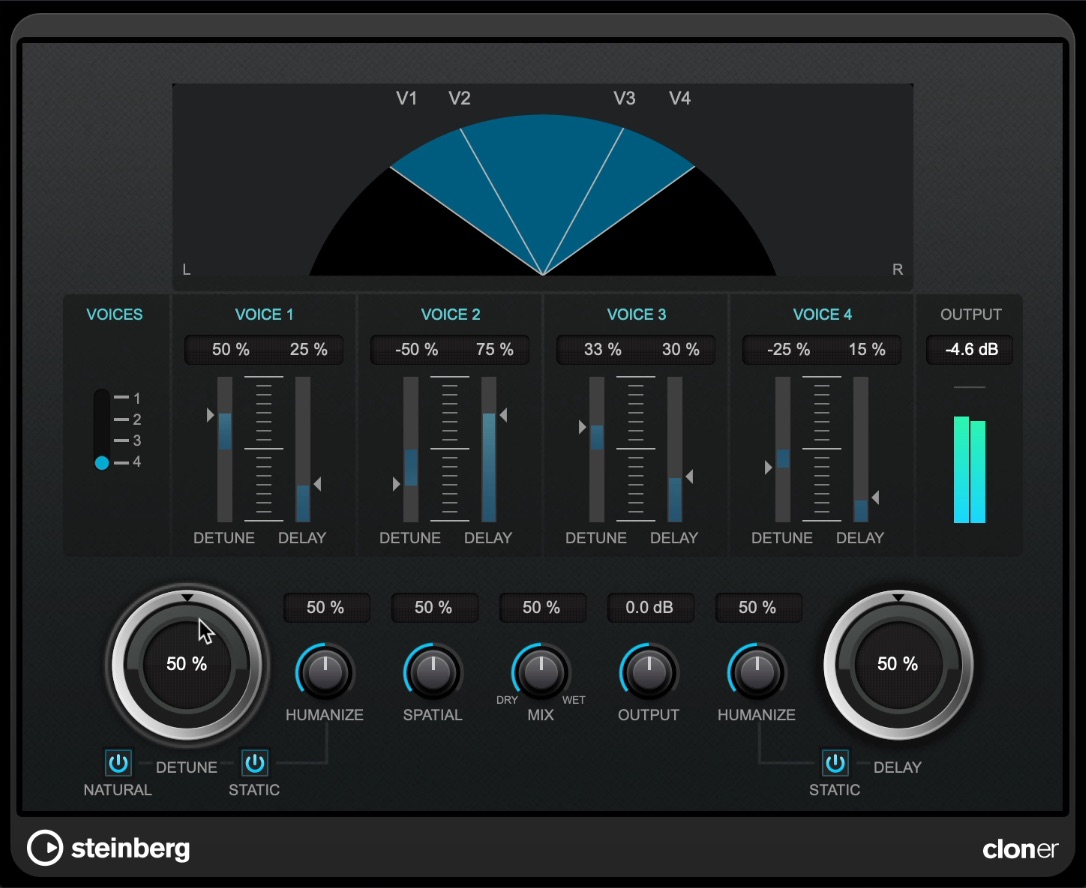Click the V1 label in spatial display
Screen dimensions: 1086x888
click(407, 98)
